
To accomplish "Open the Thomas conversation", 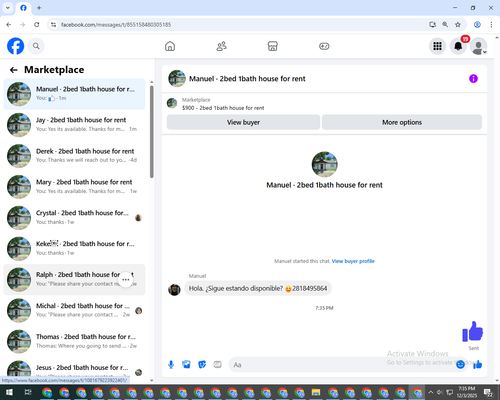I will pos(74,342).
